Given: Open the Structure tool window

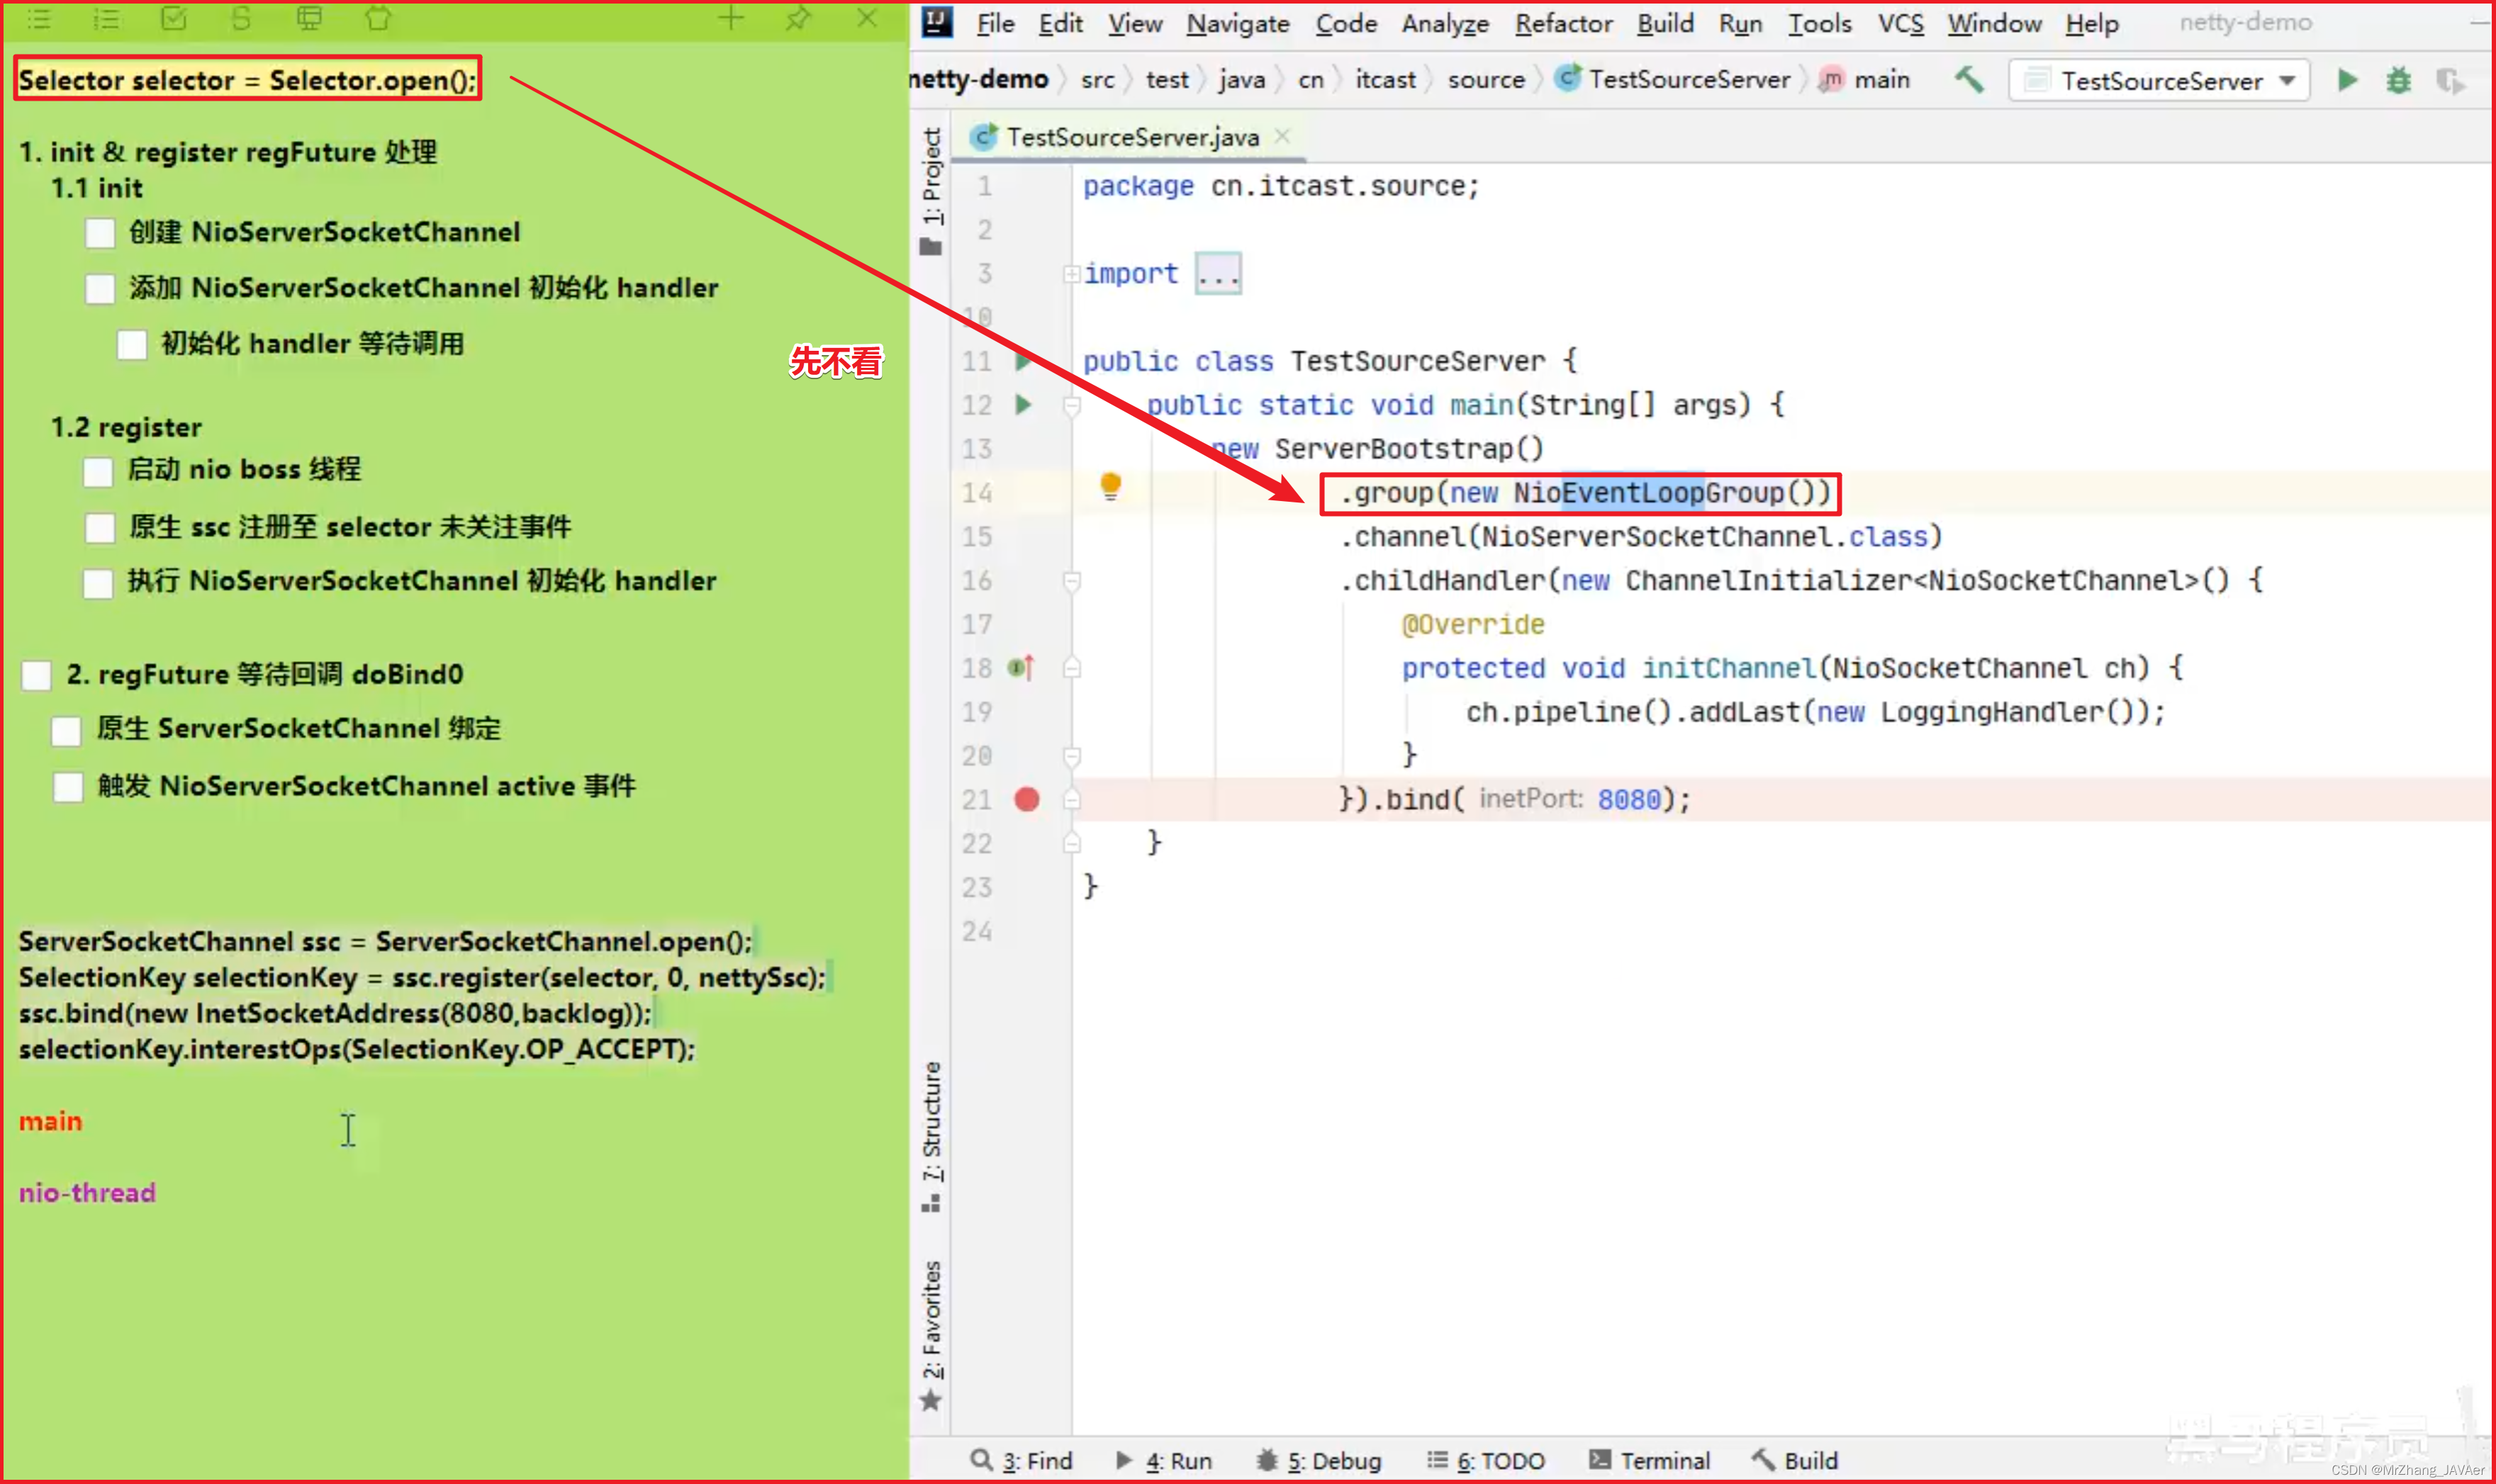Looking at the screenshot, I should [931, 1136].
